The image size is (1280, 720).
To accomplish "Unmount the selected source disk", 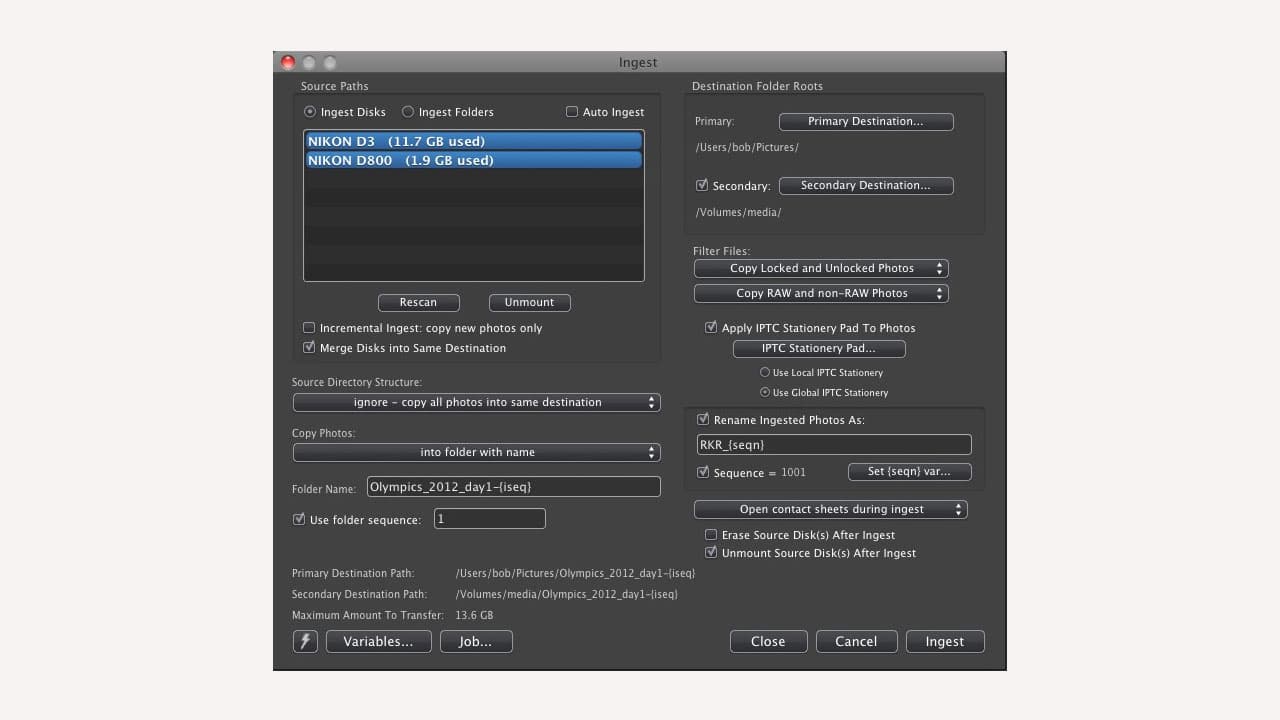I will coord(529,302).
